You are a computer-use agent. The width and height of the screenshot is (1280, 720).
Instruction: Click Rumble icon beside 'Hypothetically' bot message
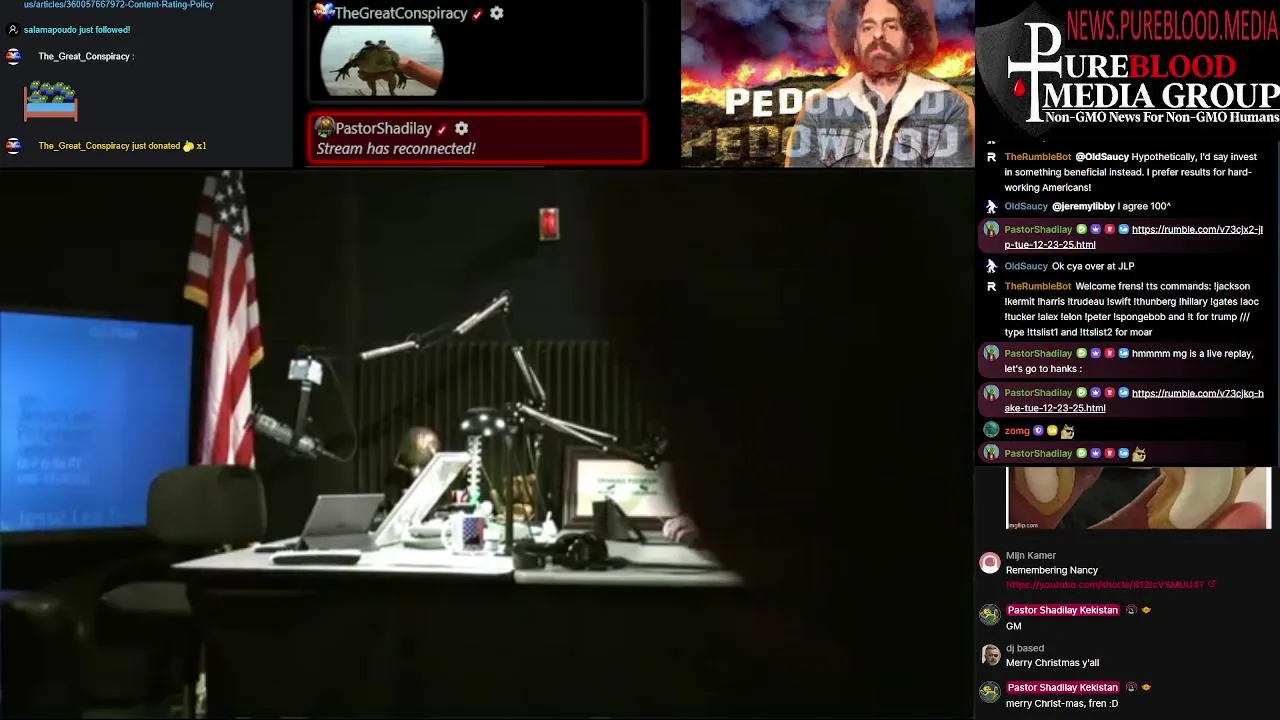991,157
